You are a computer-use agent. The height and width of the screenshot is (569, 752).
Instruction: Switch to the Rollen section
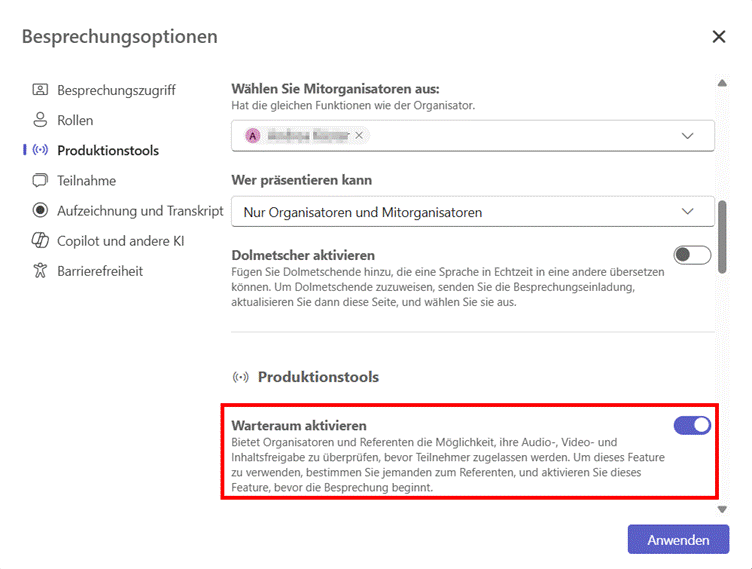(75, 120)
